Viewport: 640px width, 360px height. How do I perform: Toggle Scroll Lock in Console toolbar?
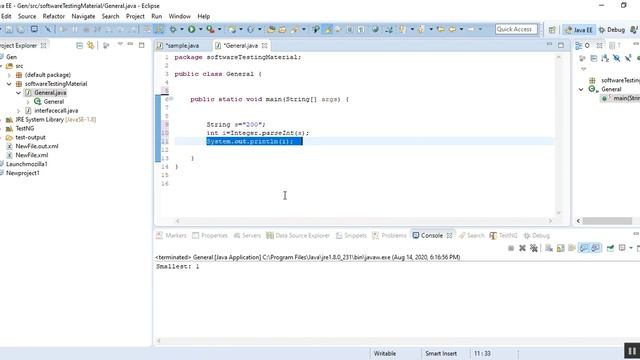[x=560, y=248]
